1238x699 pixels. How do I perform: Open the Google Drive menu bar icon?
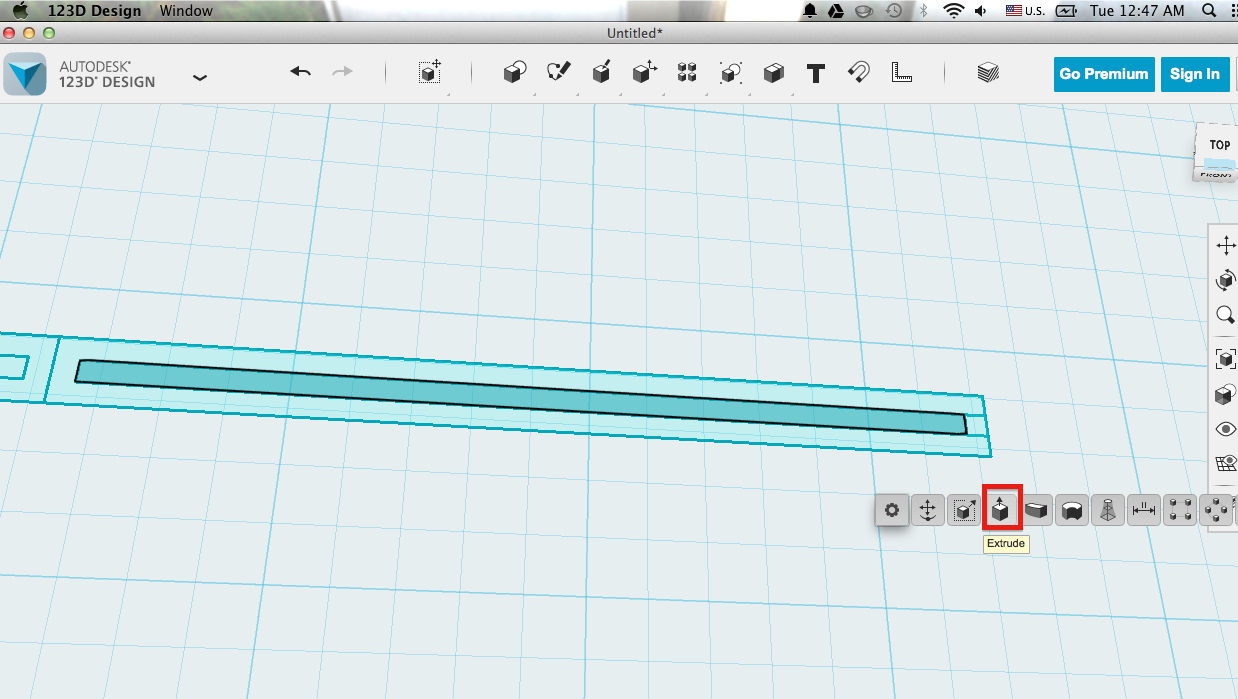(837, 10)
